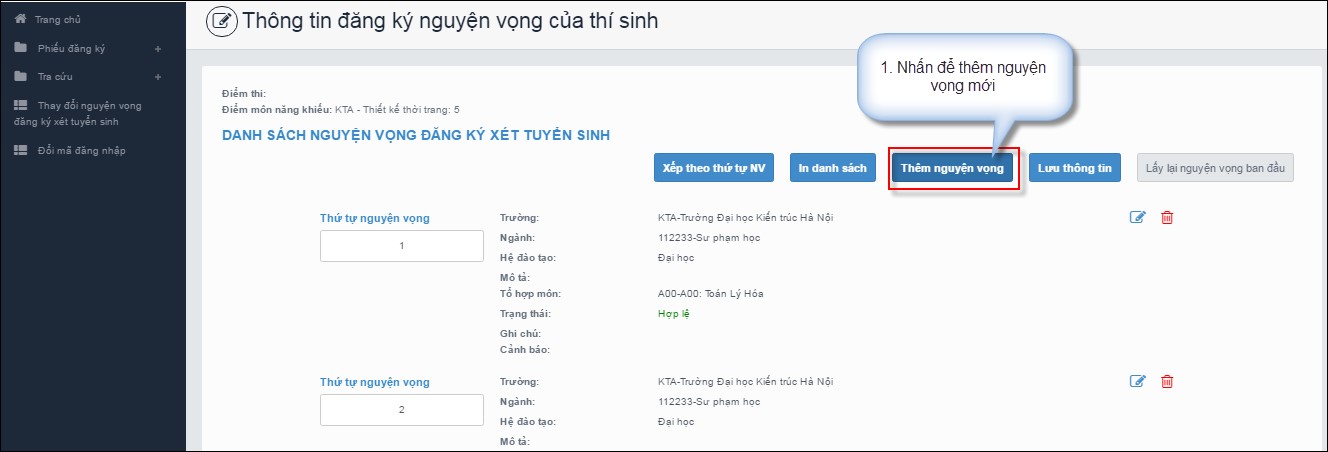1328x452 pixels.
Task: Click the order field containing 1
Action: pos(402,246)
